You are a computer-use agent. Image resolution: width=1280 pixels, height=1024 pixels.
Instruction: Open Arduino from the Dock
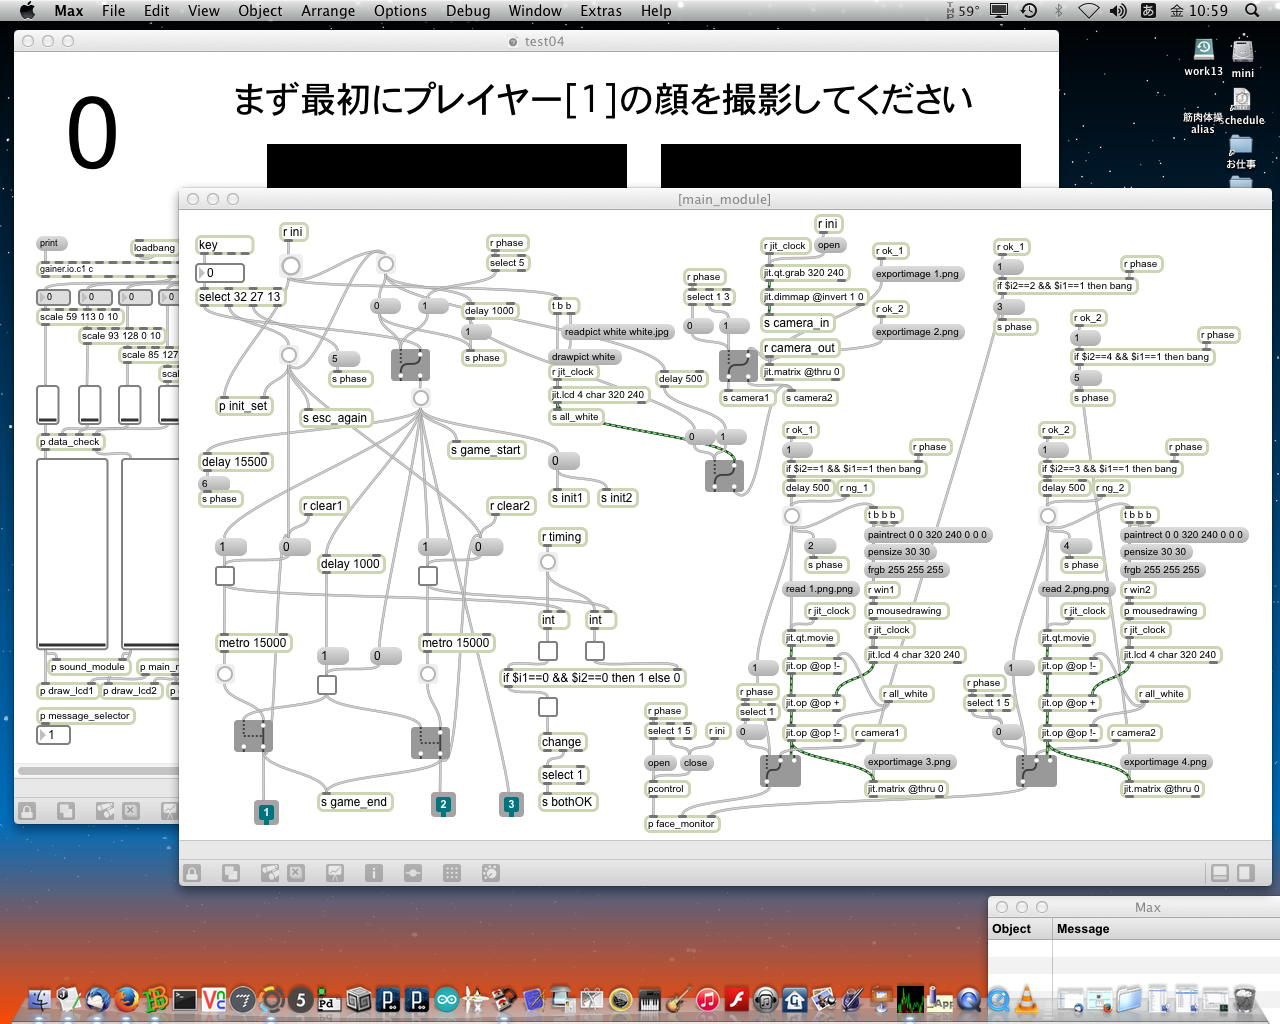(447, 998)
